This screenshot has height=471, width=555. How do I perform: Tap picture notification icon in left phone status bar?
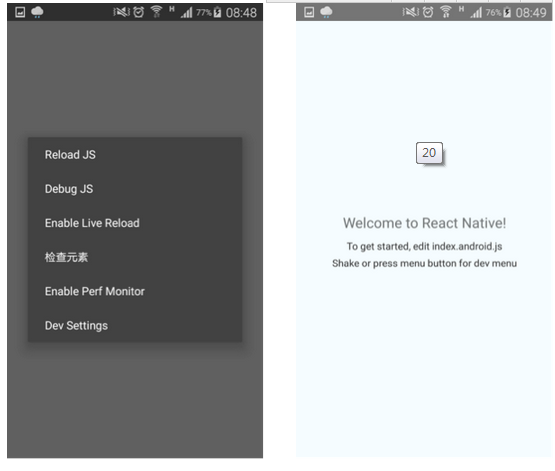(20, 12)
